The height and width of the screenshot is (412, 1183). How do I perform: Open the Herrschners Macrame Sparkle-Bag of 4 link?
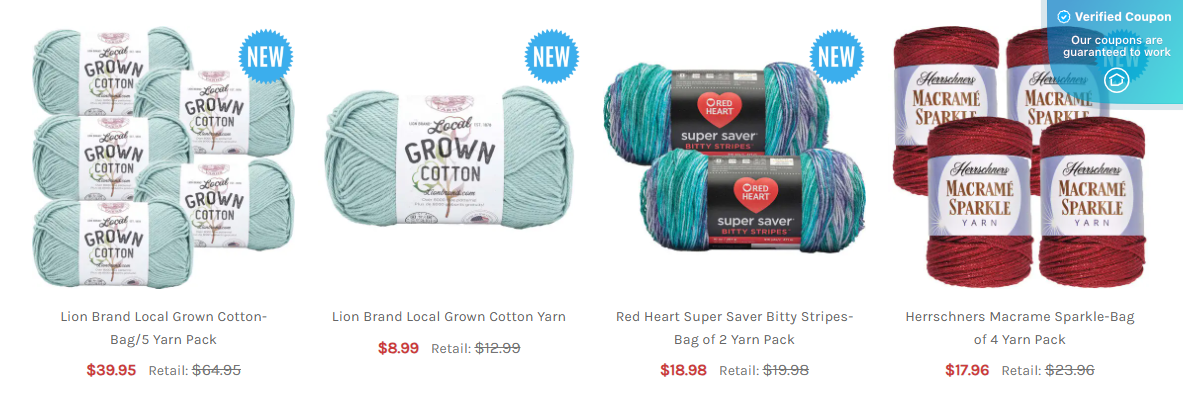pos(1019,328)
